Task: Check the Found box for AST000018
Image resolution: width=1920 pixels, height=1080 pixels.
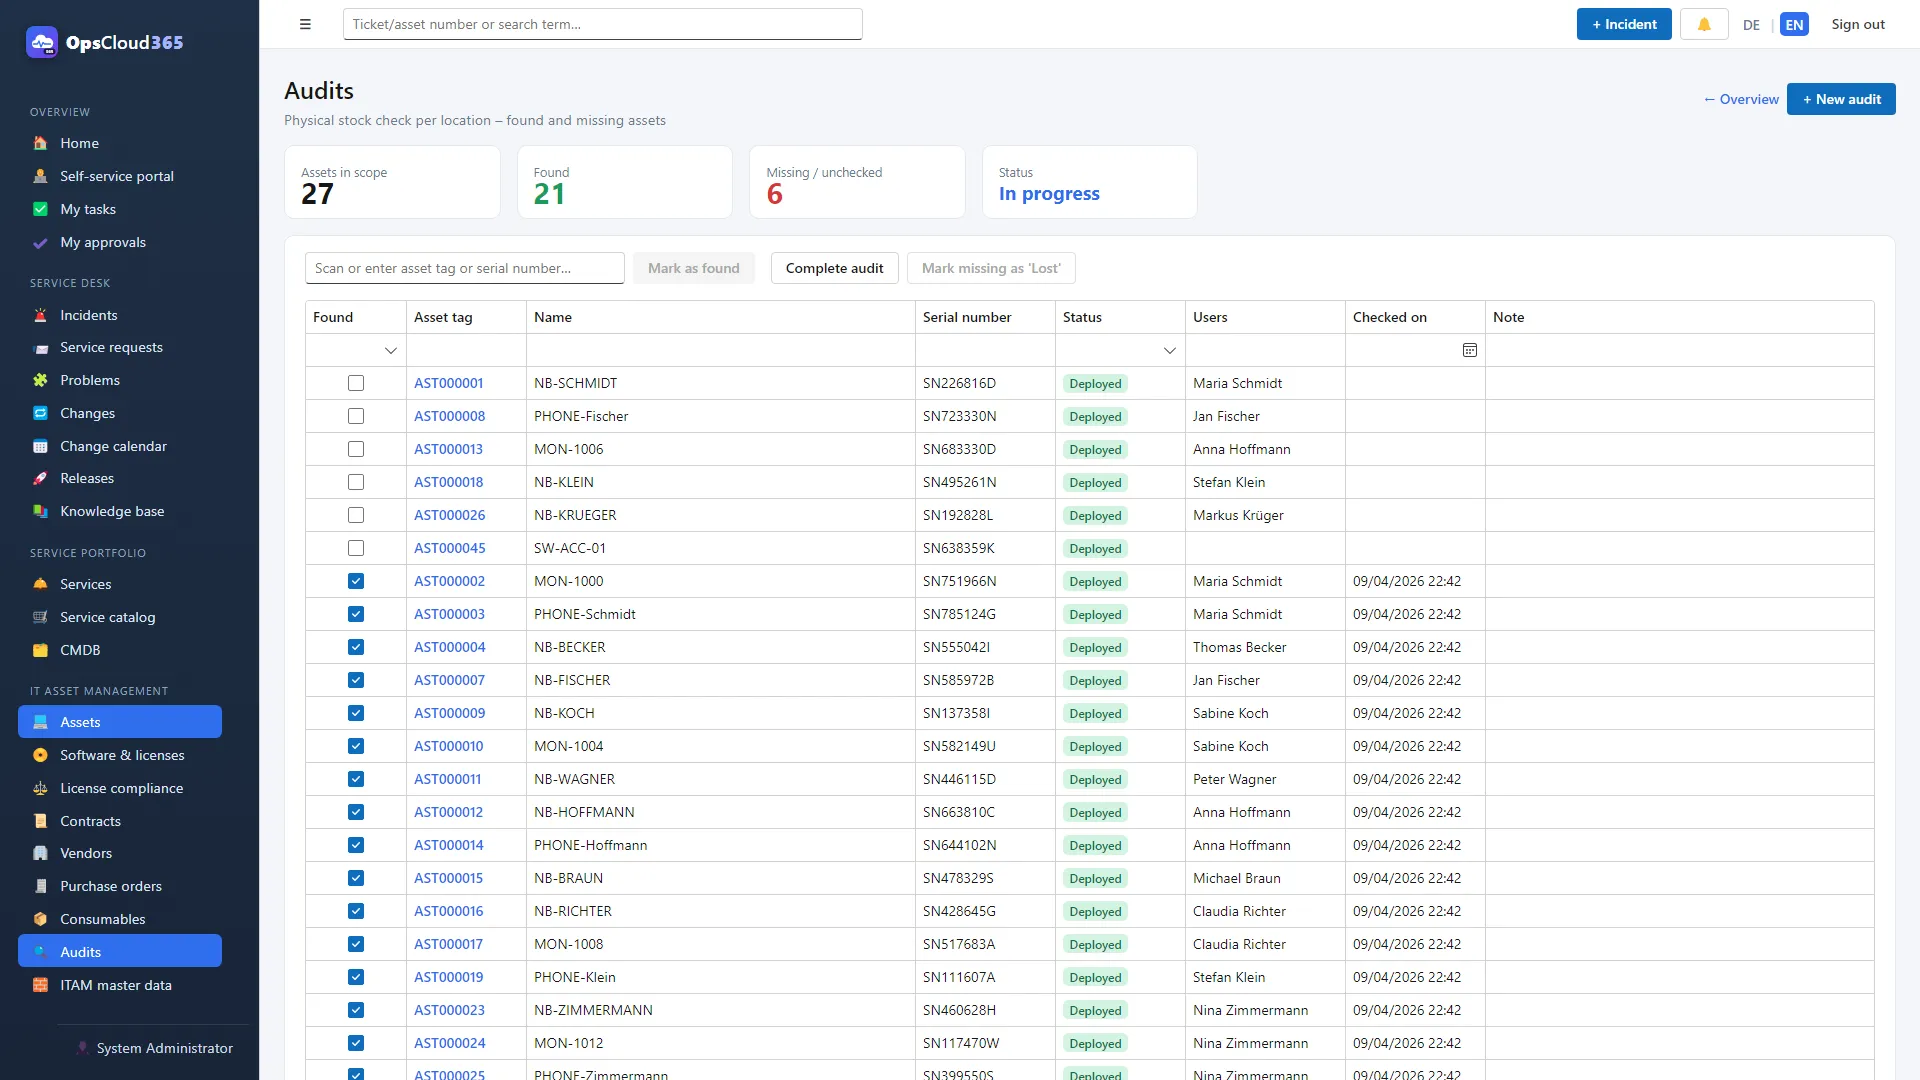Action: pos(356,482)
